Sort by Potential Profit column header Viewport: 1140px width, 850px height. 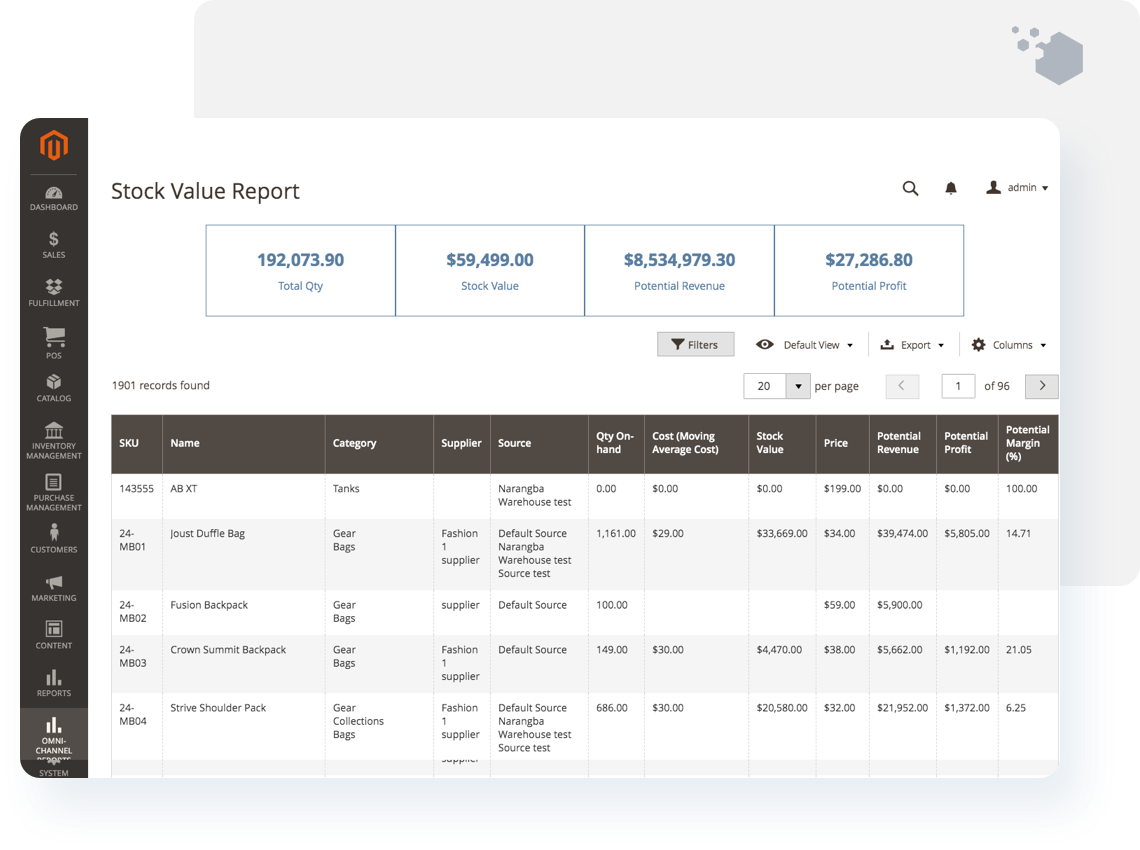(967, 444)
